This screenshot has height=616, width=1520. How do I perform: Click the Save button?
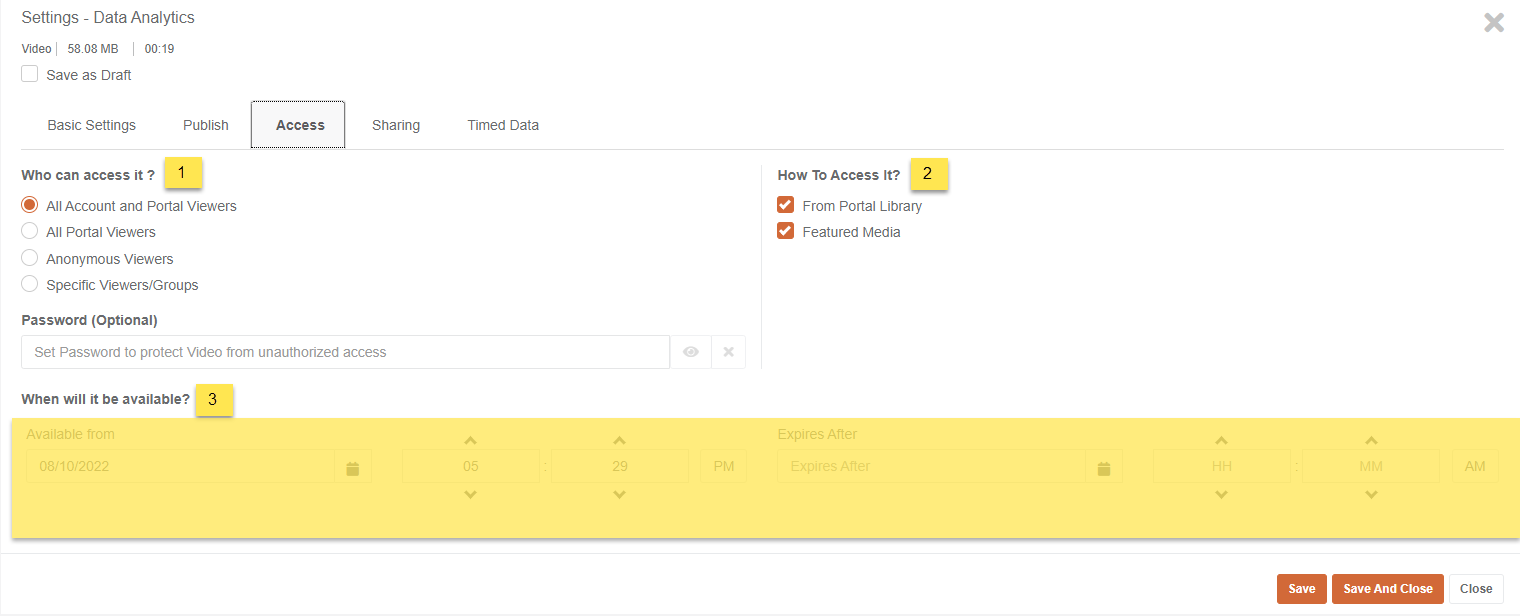click(x=1301, y=589)
